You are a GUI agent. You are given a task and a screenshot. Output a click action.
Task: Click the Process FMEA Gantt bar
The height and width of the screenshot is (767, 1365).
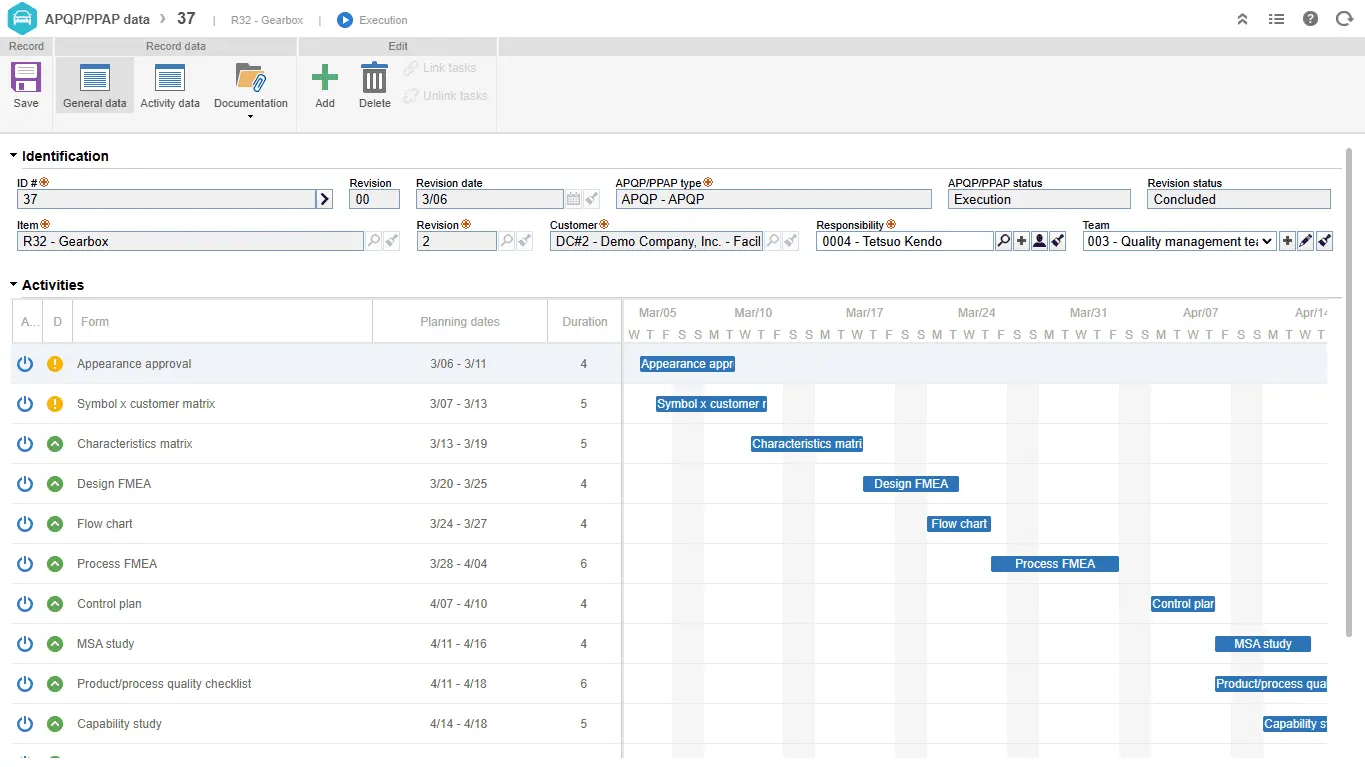(1055, 564)
